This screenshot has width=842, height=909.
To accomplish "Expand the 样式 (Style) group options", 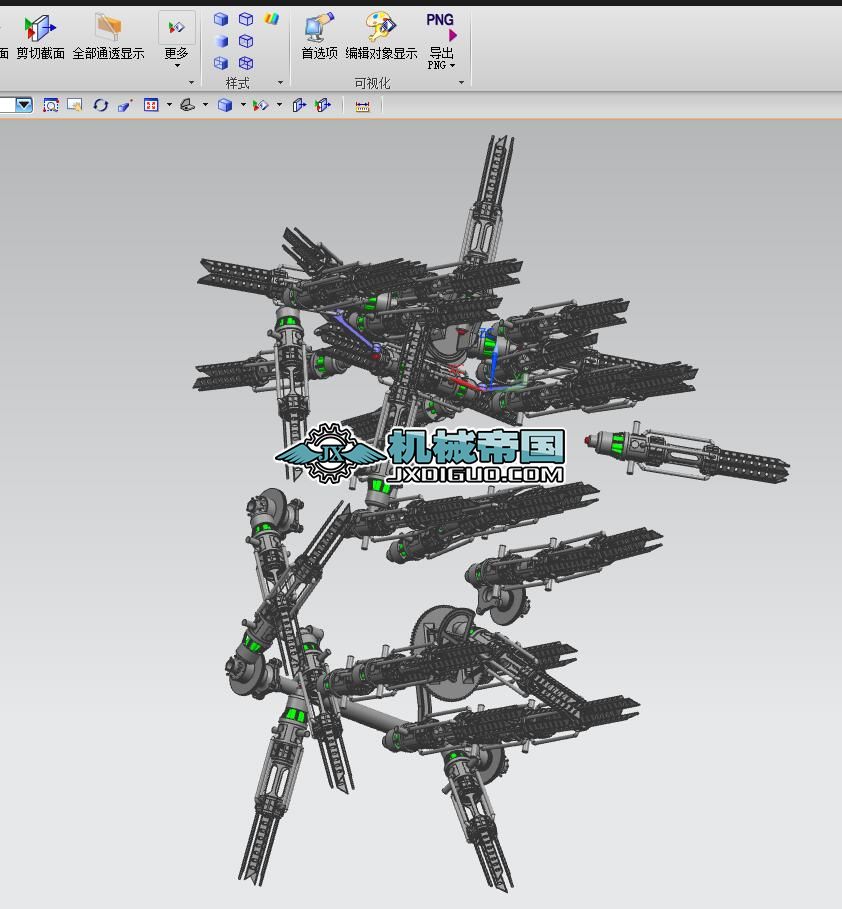I will point(280,83).
